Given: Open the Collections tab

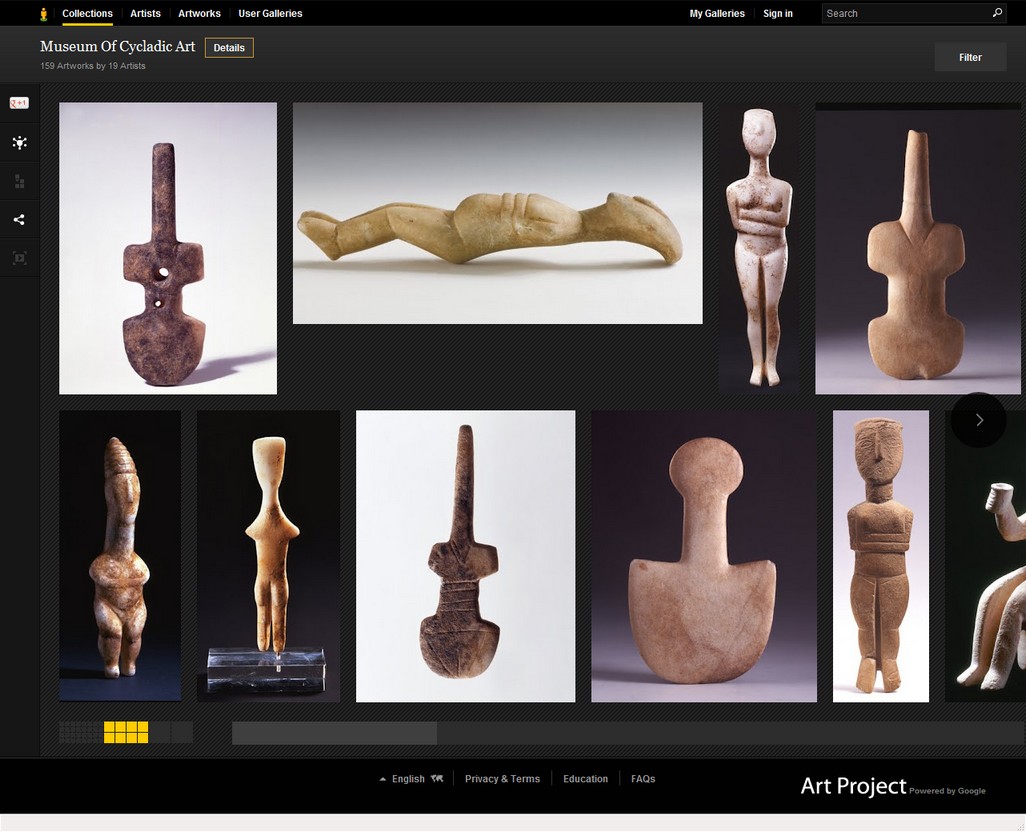Looking at the screenshot, I should pos(87,13).
